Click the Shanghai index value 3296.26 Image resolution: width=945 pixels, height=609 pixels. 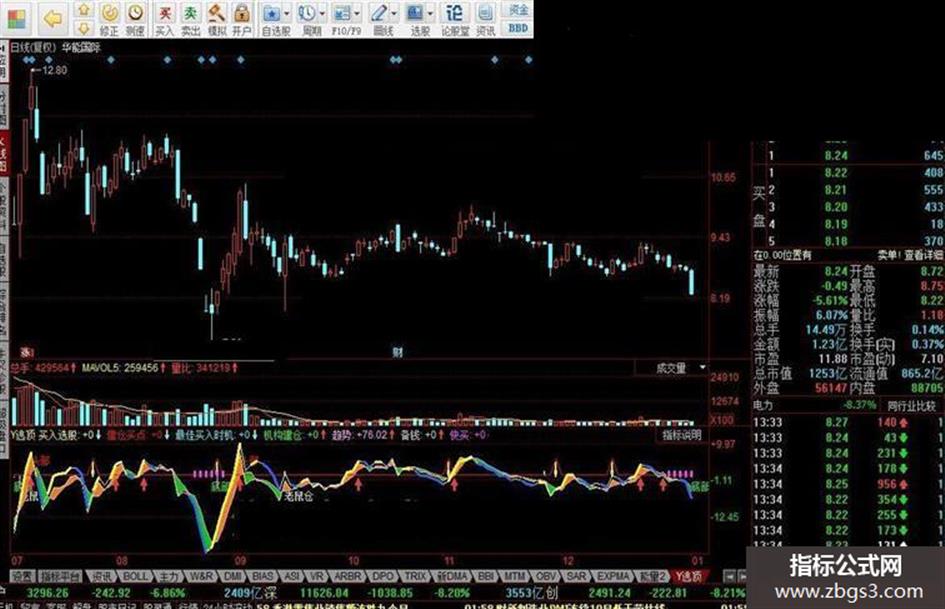tap(48, 593)
